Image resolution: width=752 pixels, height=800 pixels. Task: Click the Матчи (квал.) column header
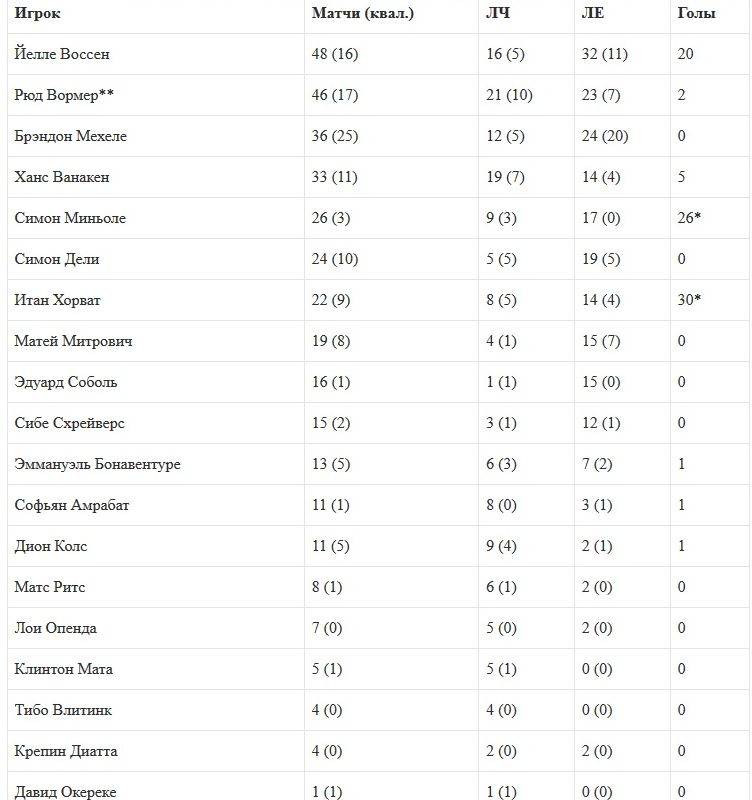363,13
